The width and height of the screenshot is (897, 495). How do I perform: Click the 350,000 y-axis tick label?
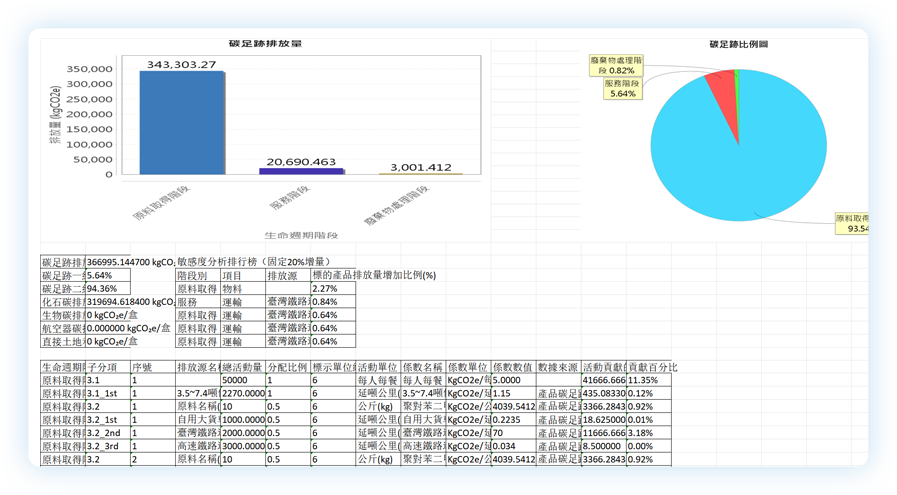(89, 69)
